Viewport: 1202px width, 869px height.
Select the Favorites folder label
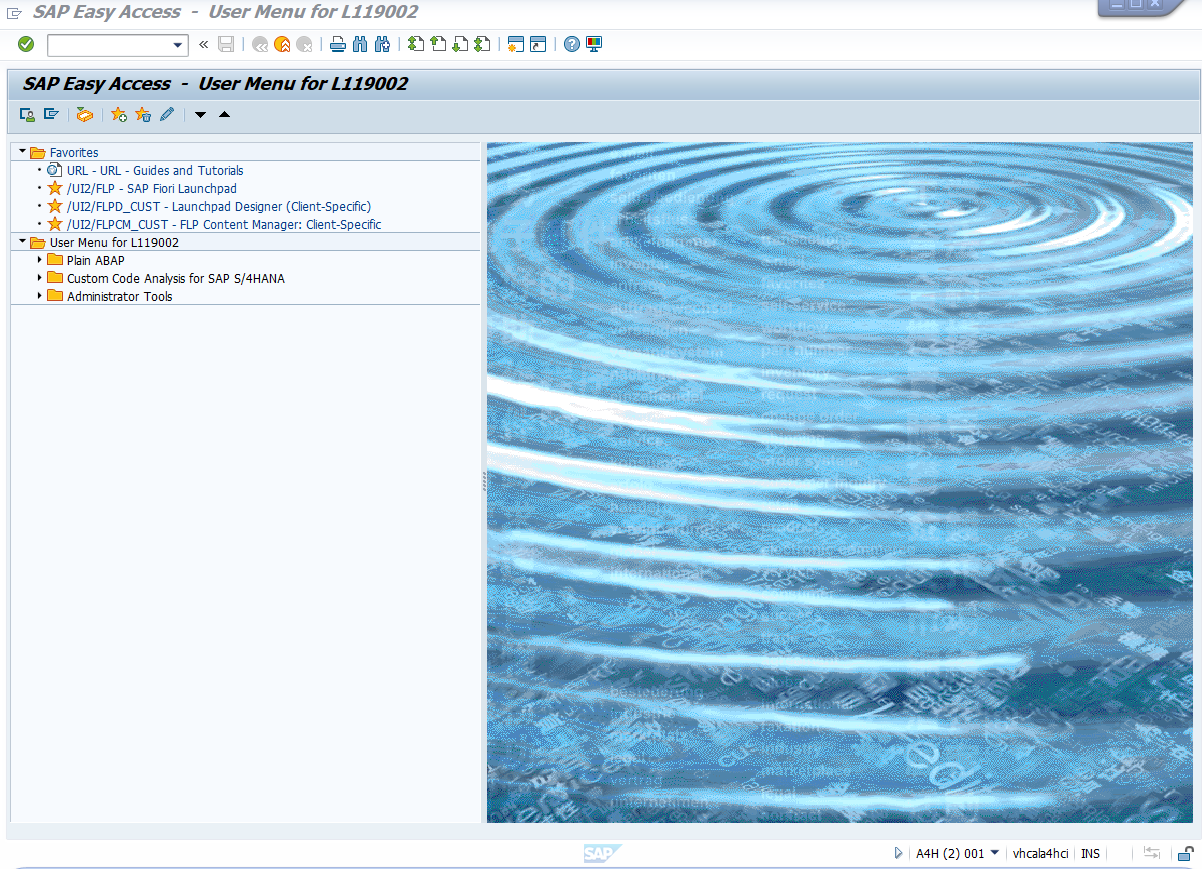(x=74, y=153)
